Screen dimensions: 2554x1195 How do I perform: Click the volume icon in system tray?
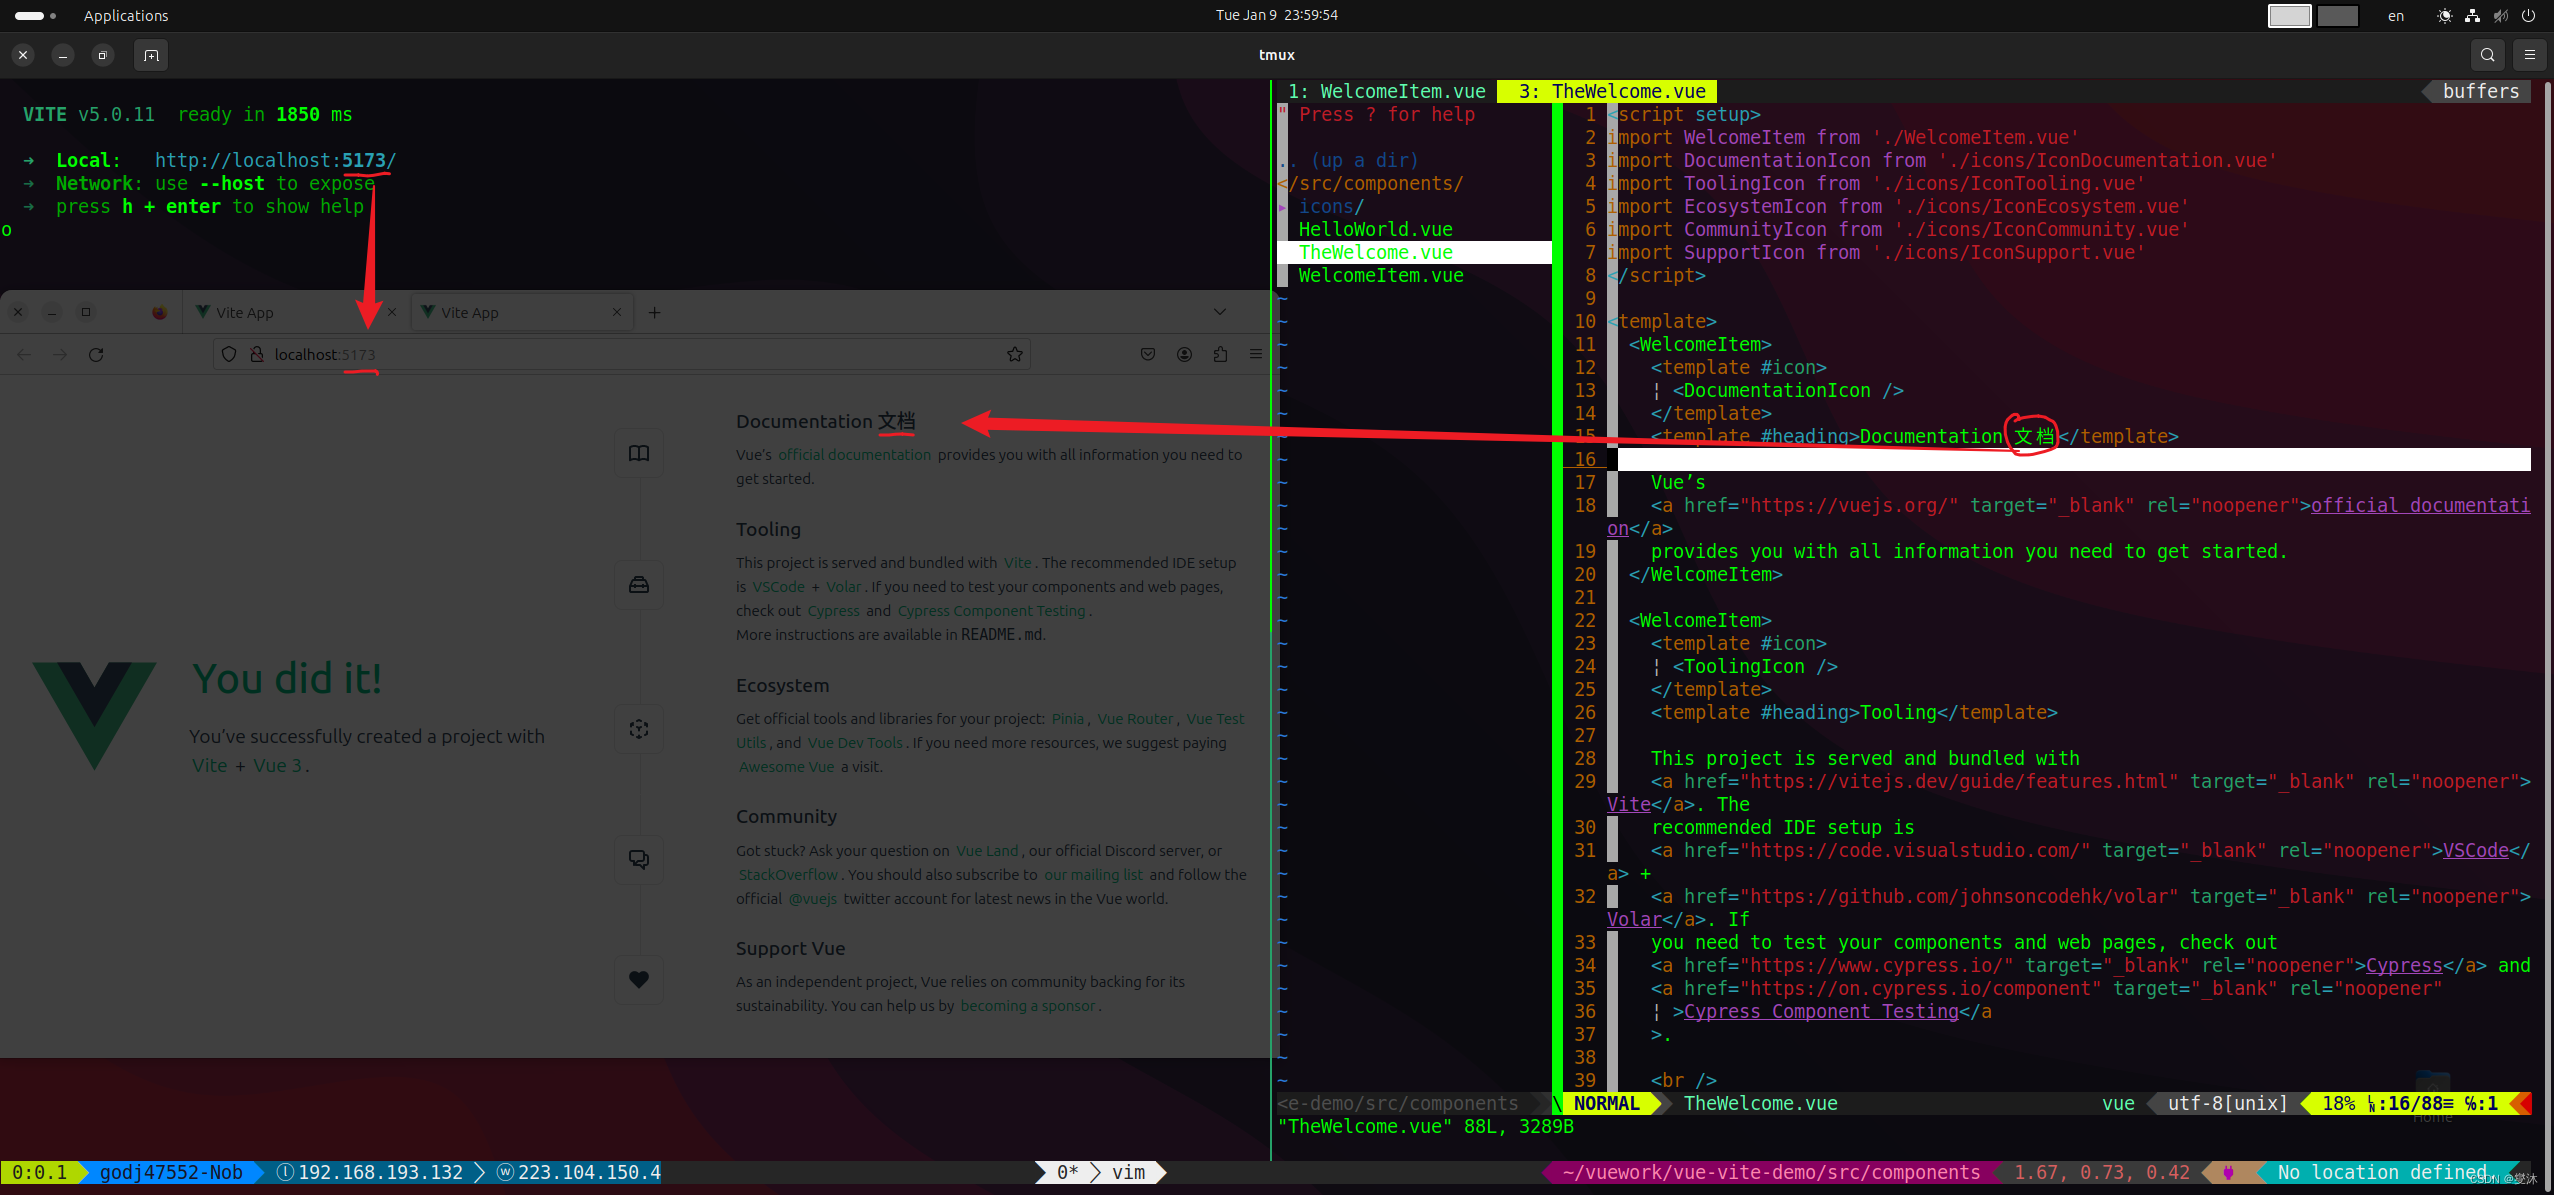click(x=2500, y=16)
